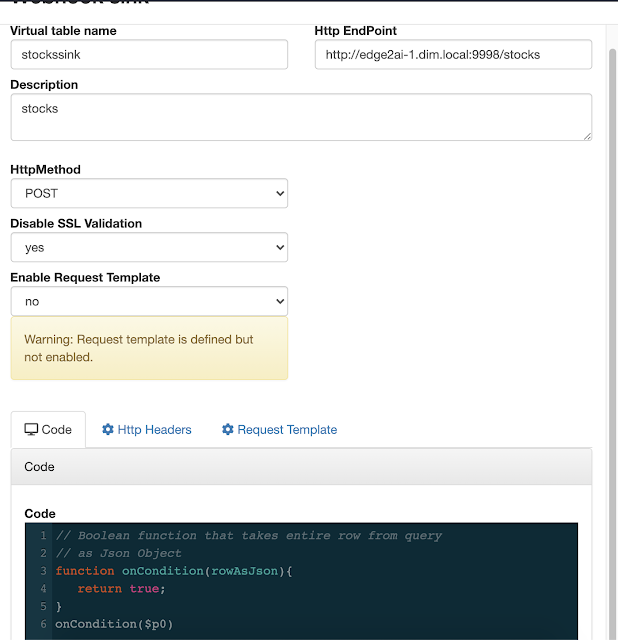Screen dimensions: 618x640
Task: Grab the Description textarea resize handle
Action: click(587, 136)
